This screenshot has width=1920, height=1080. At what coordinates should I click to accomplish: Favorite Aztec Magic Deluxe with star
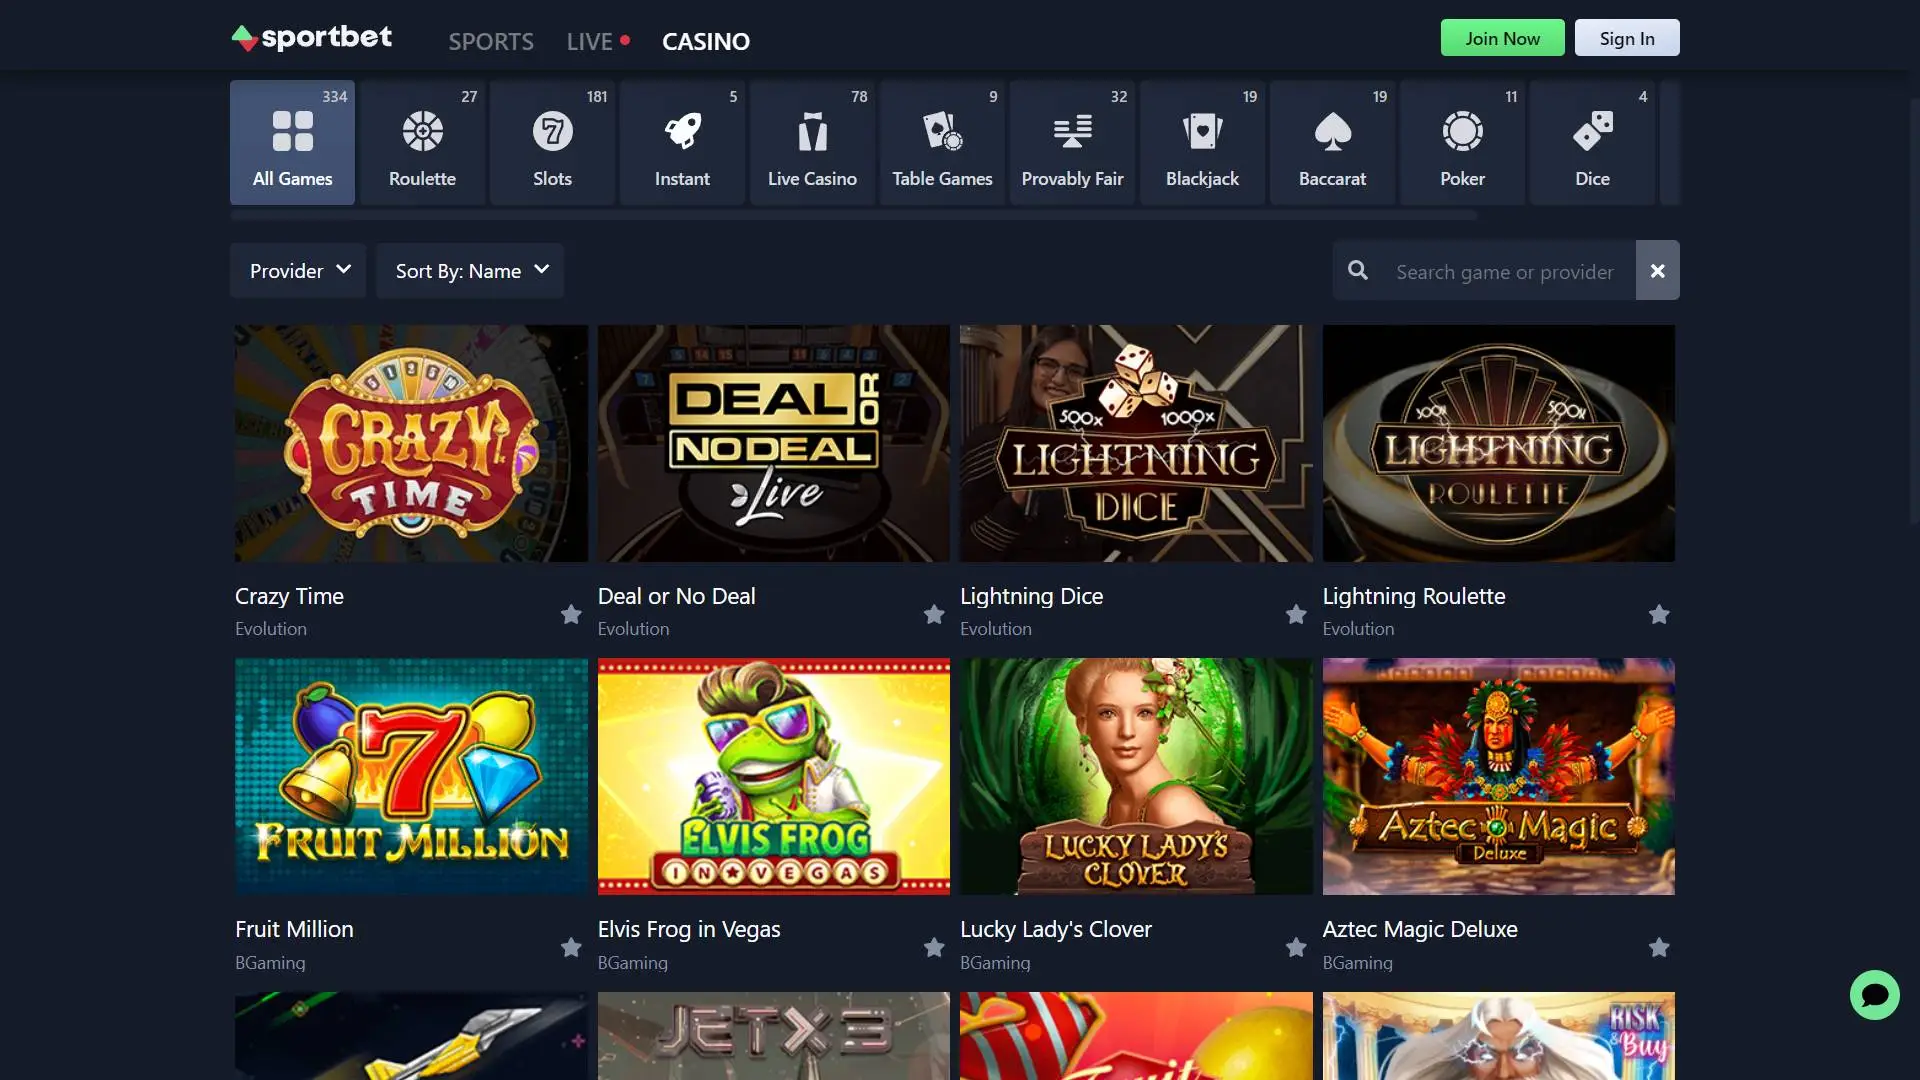point(1659,947)
